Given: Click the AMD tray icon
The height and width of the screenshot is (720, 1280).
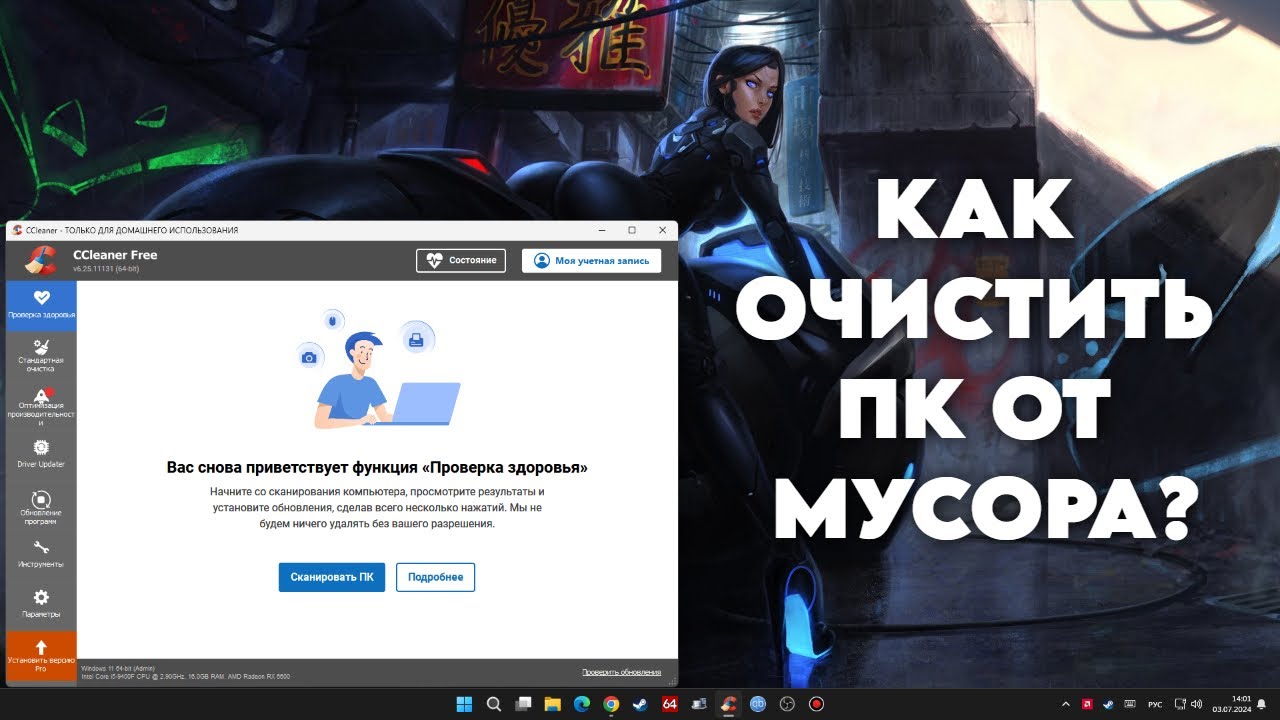Looking at the screenshot, I should click(x=1086, y=704).
